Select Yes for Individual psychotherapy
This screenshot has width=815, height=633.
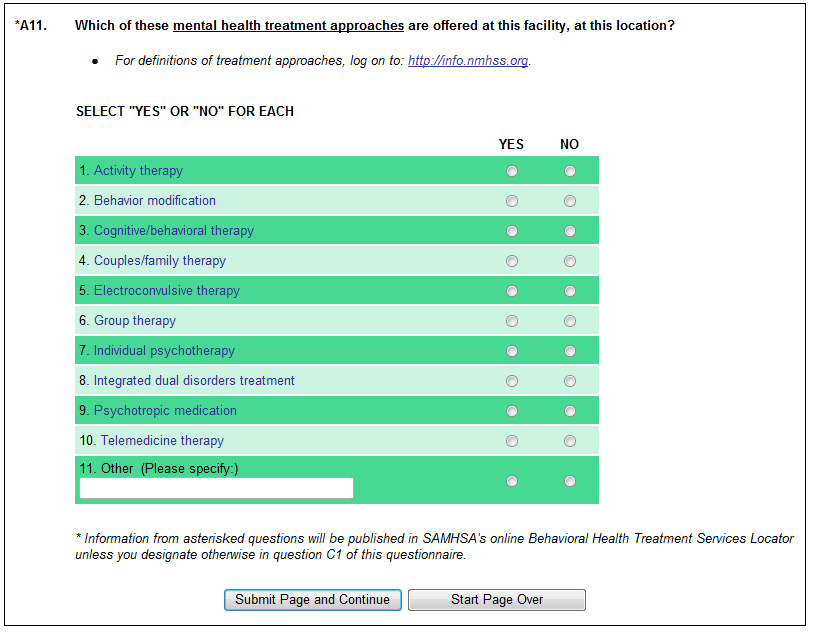pyautogui.click(x=512, y=351)
